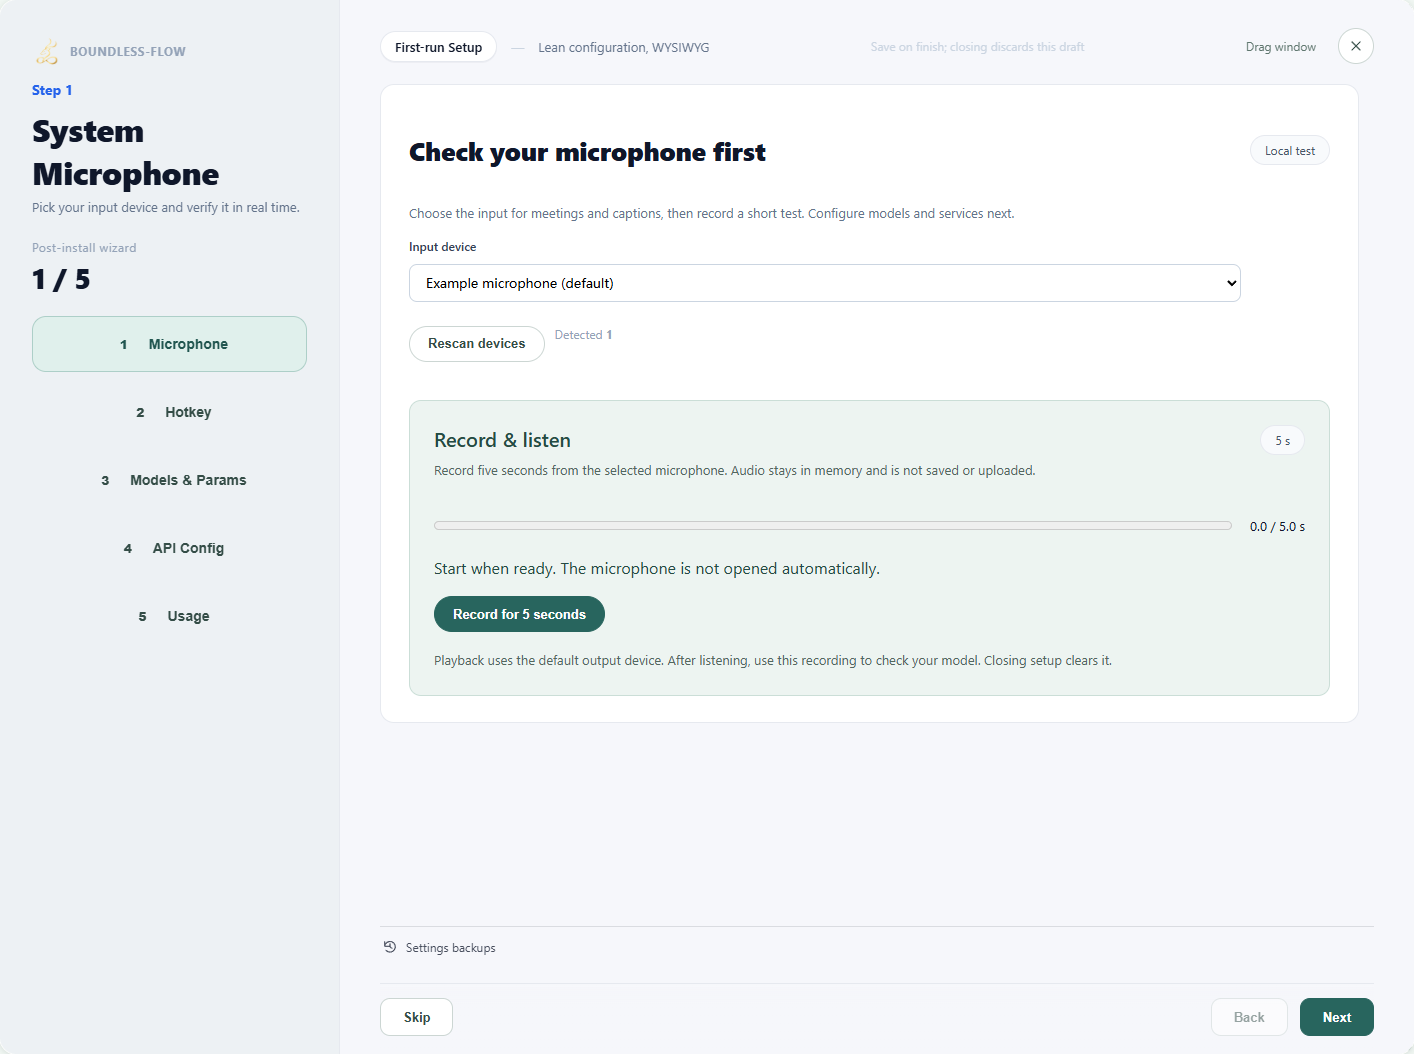The height and width of the screenshot is (1054, 1414).
Task: Click the Settings backups history icon
Action: click(x=390, y=947)
